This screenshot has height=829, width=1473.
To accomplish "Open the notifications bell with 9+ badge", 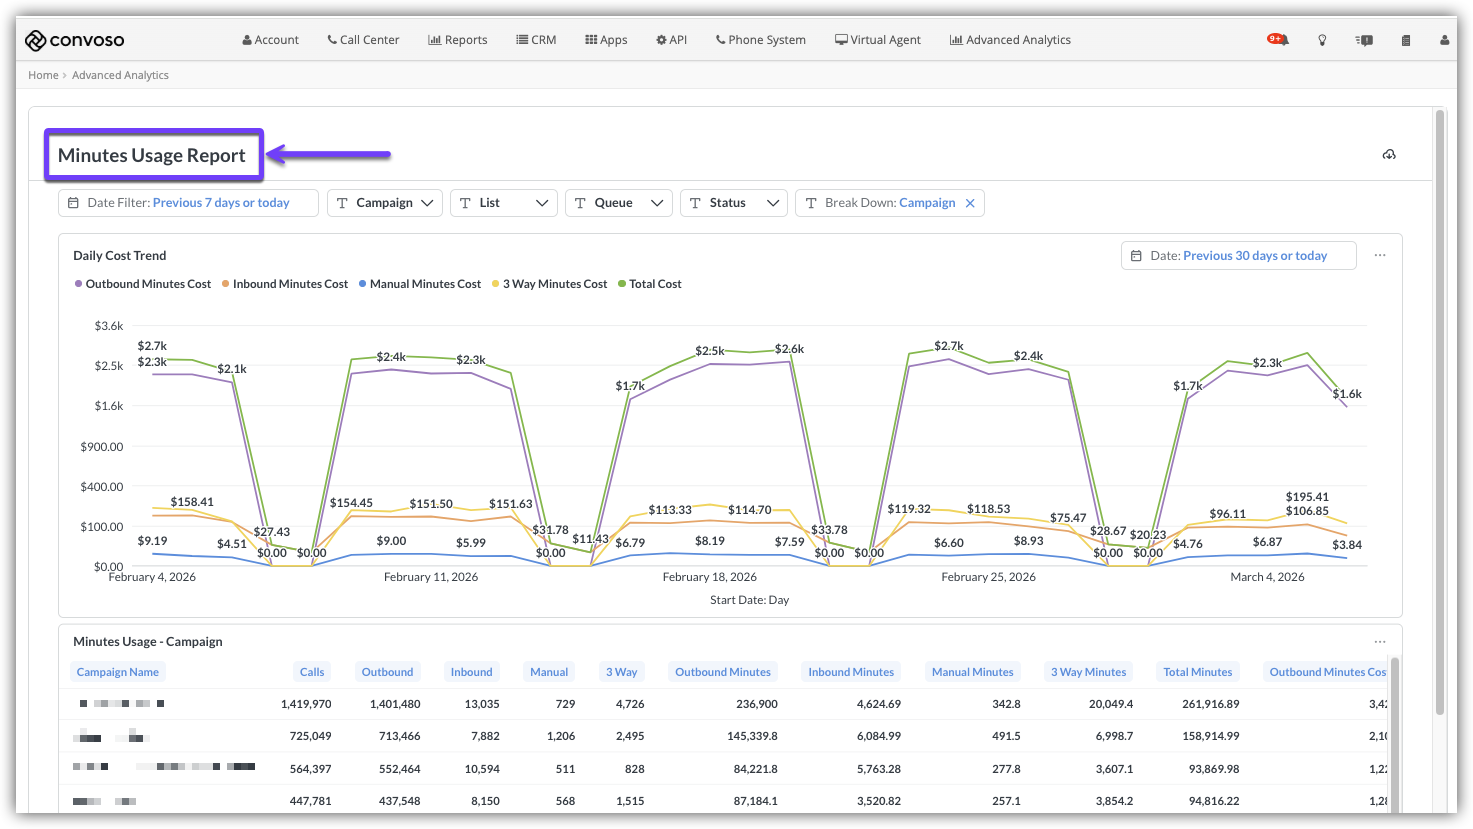I will tap(1279, 40).
